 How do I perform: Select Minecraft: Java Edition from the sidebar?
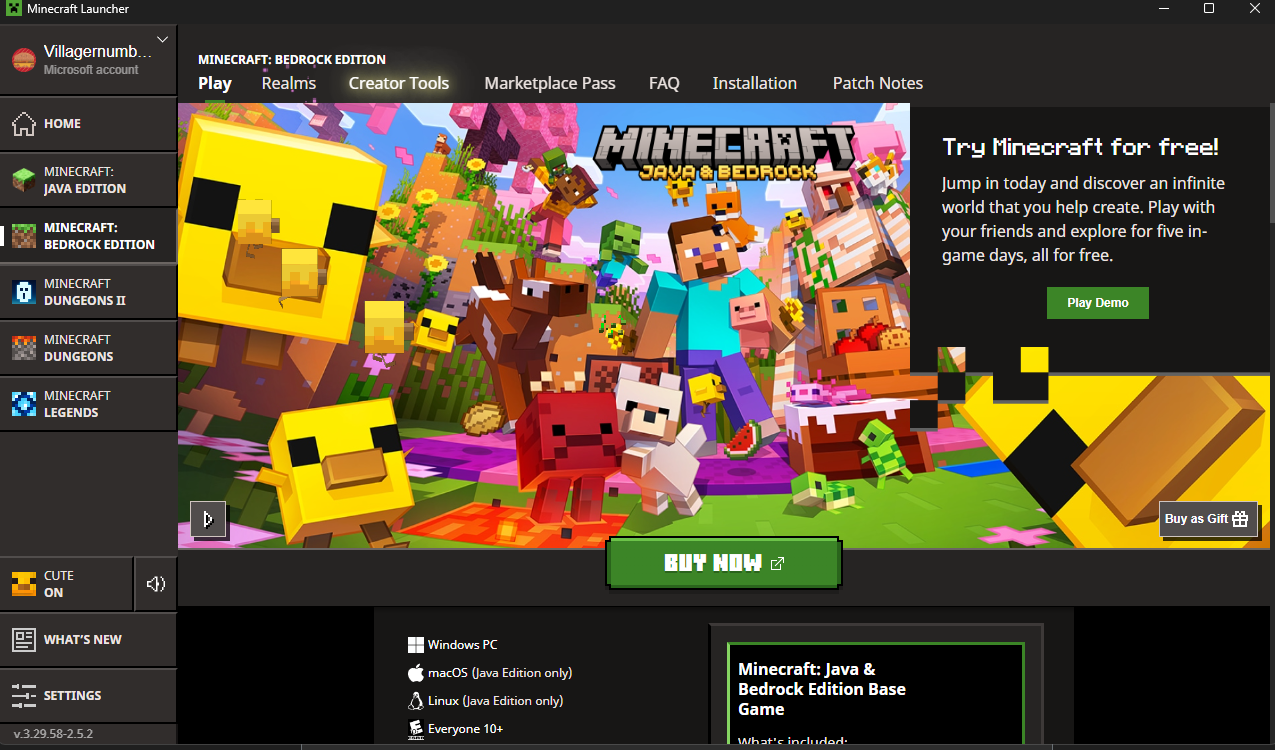(88, 180)
